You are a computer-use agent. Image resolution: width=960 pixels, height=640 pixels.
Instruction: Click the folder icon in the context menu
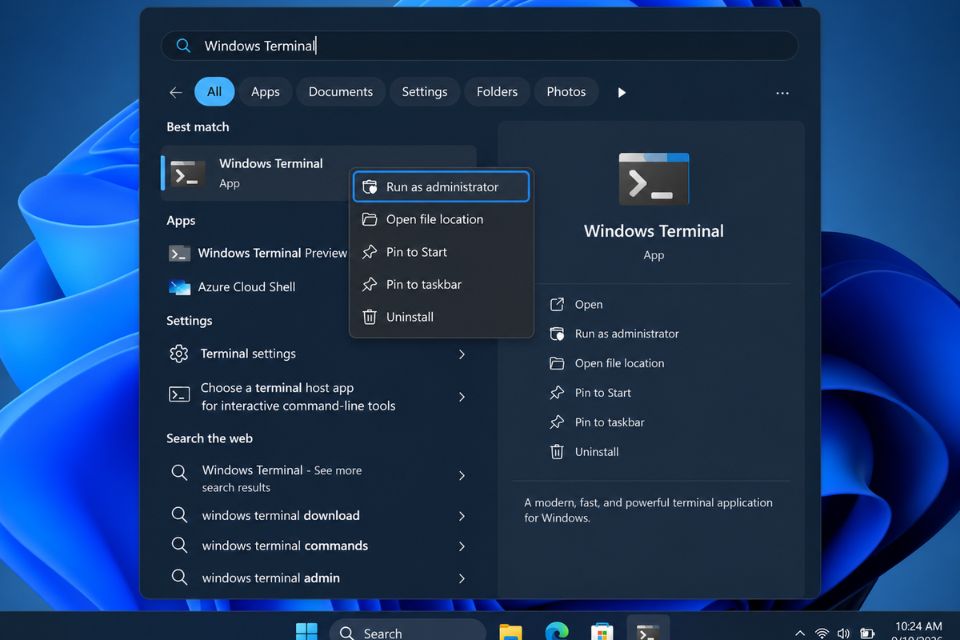pyautogui.click(x=369, y=219)
